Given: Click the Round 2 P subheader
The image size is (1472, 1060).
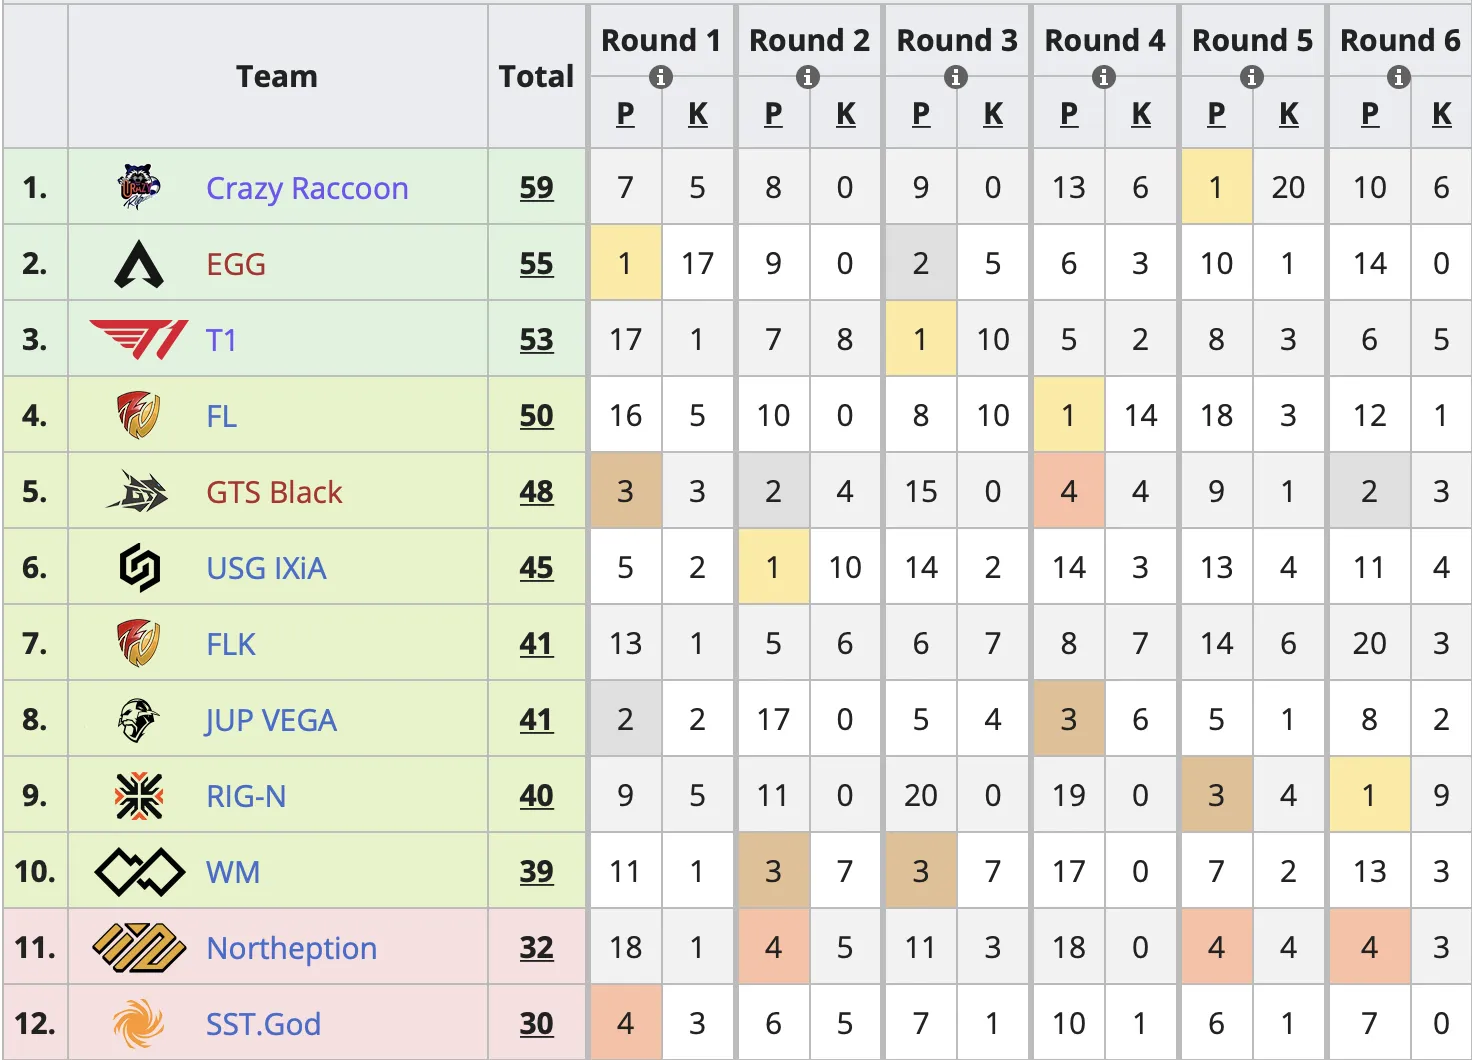Looking at the screenshot, I should (773, 115).
